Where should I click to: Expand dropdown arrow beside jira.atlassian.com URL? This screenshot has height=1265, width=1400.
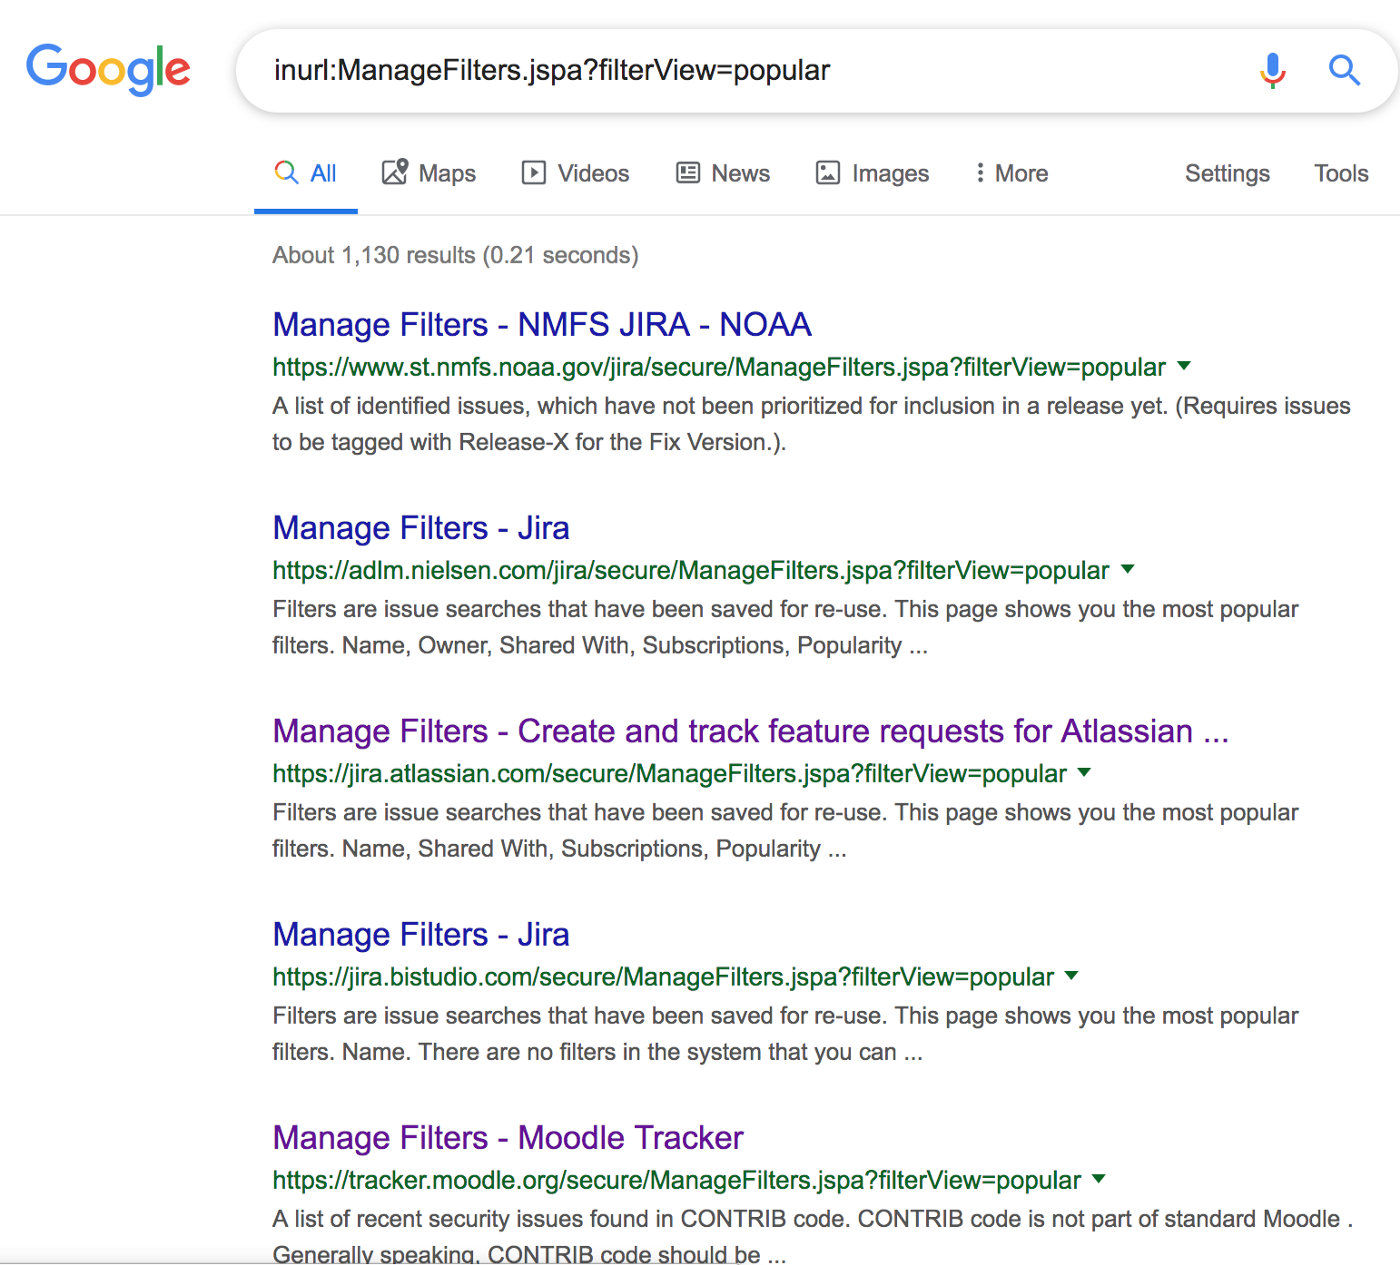pos(1085,772)
